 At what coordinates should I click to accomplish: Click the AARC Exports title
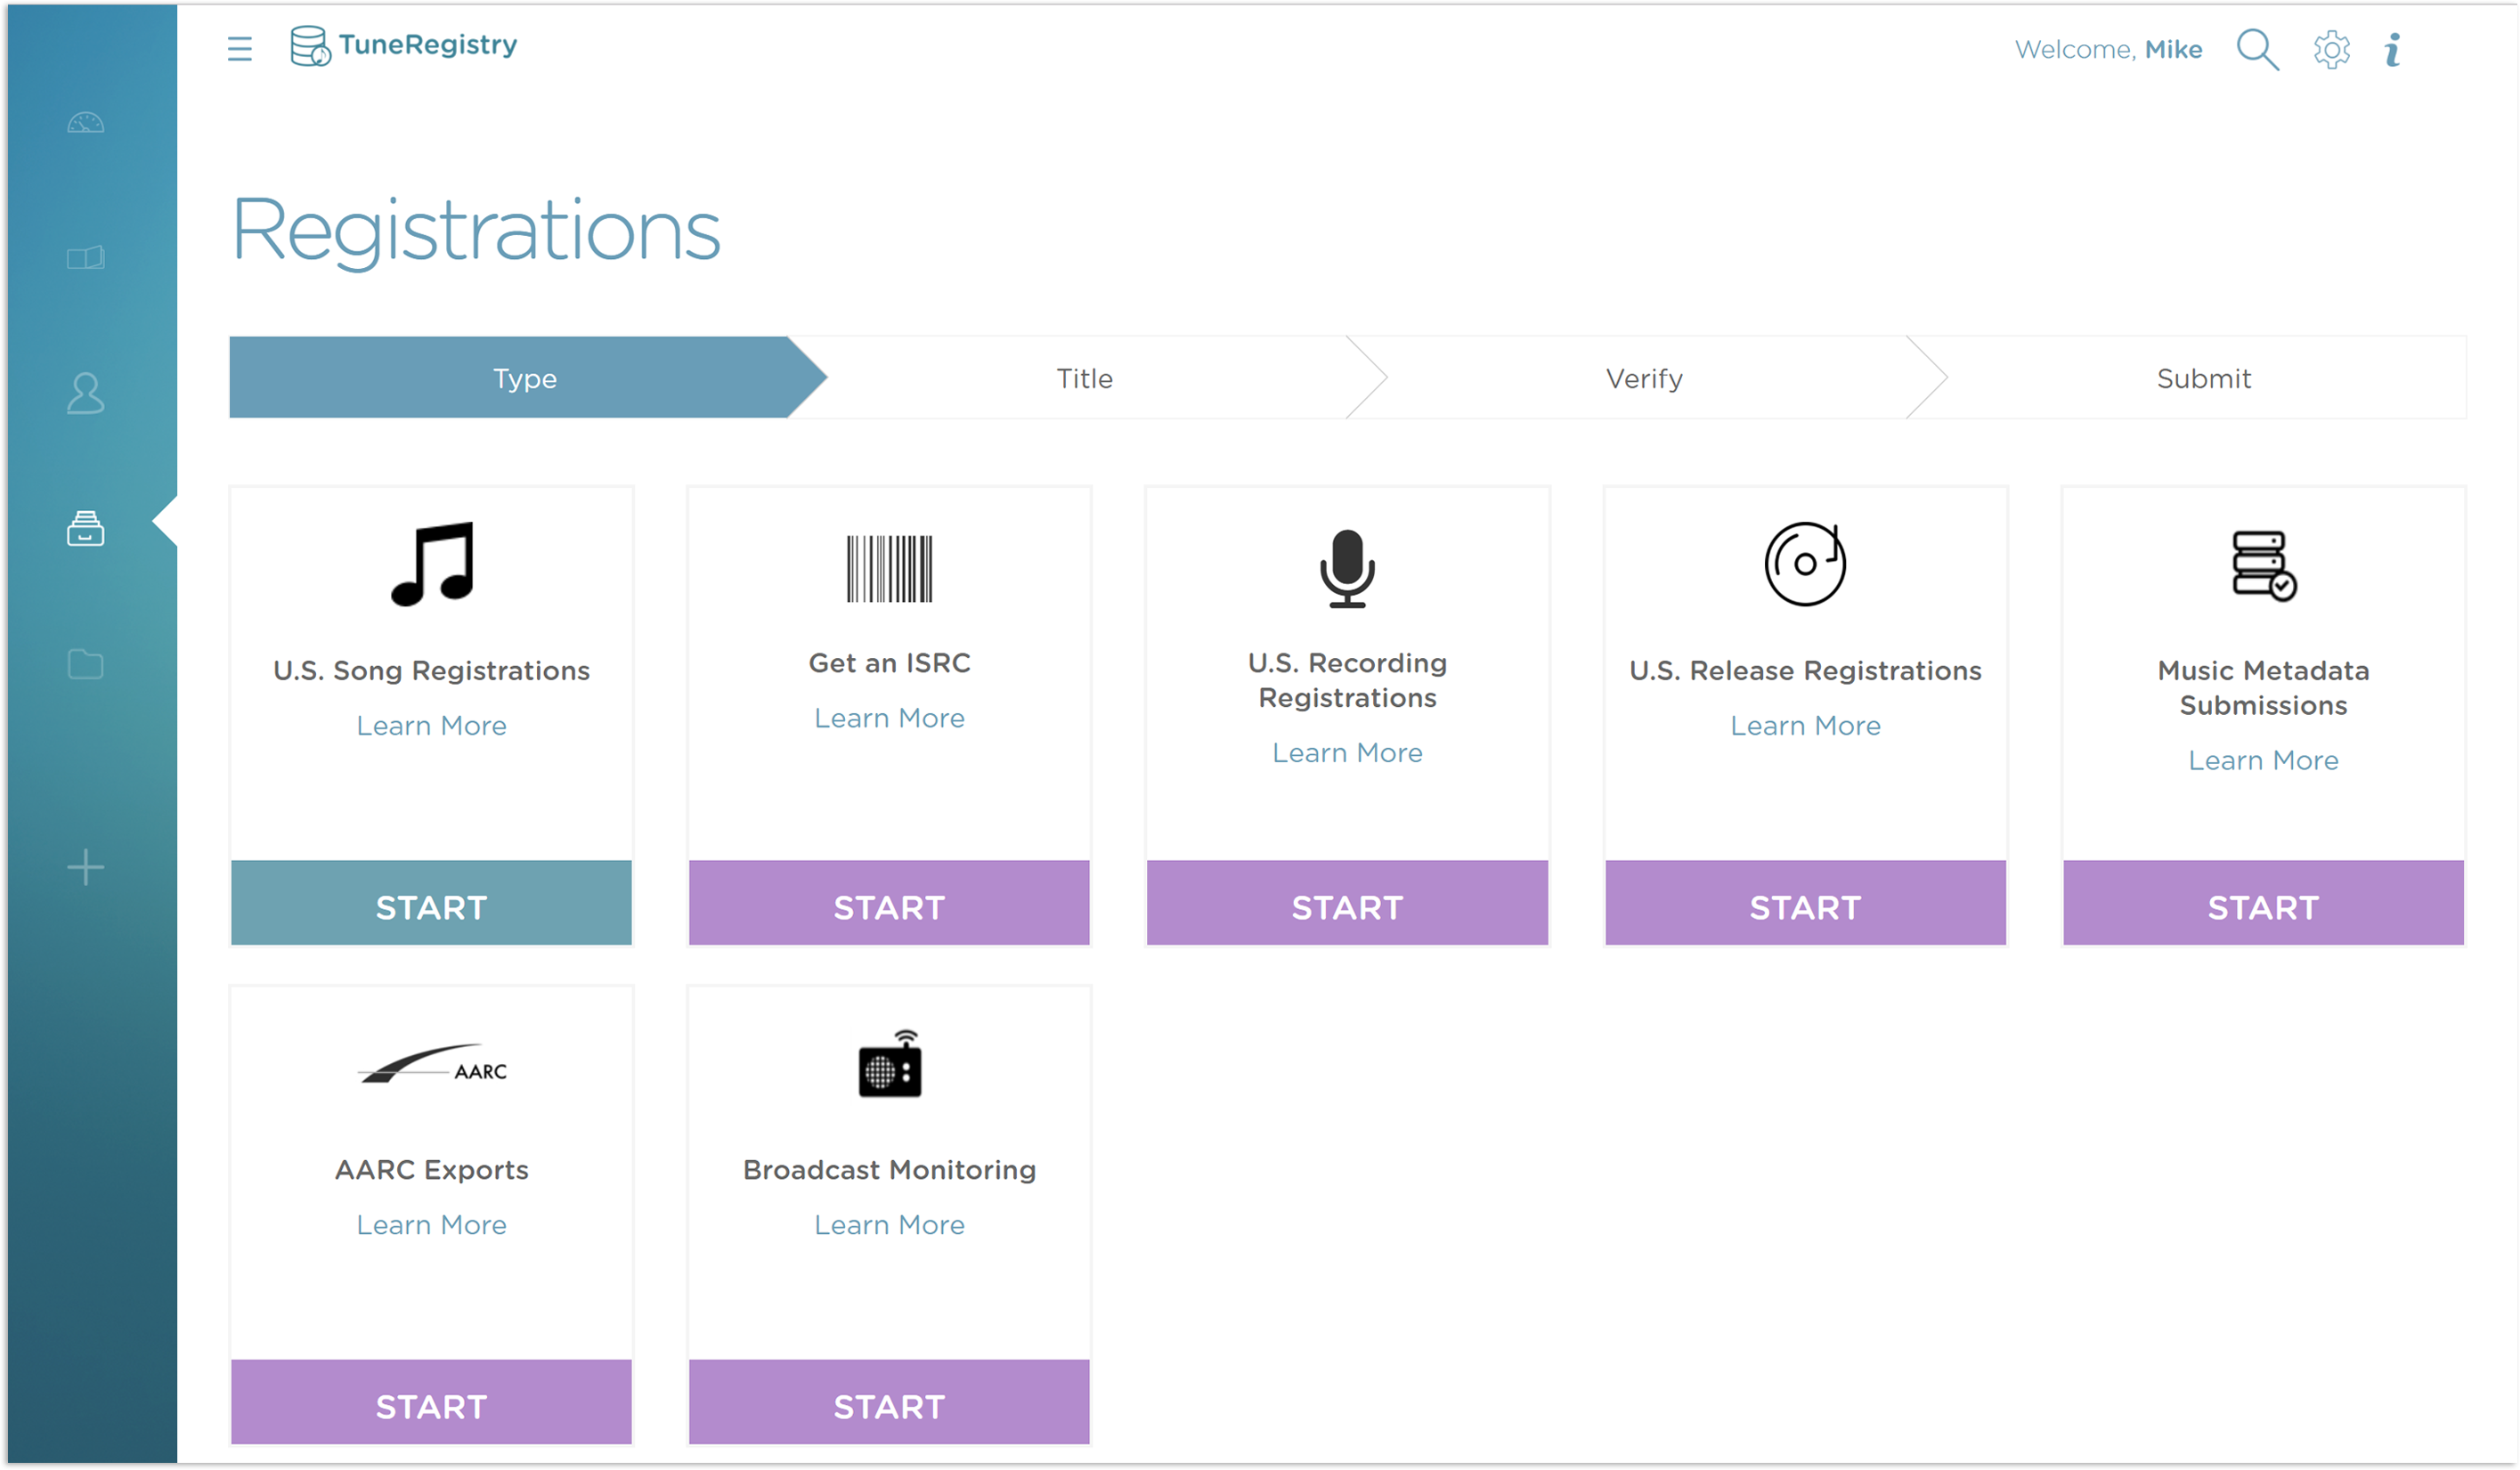432,1170
